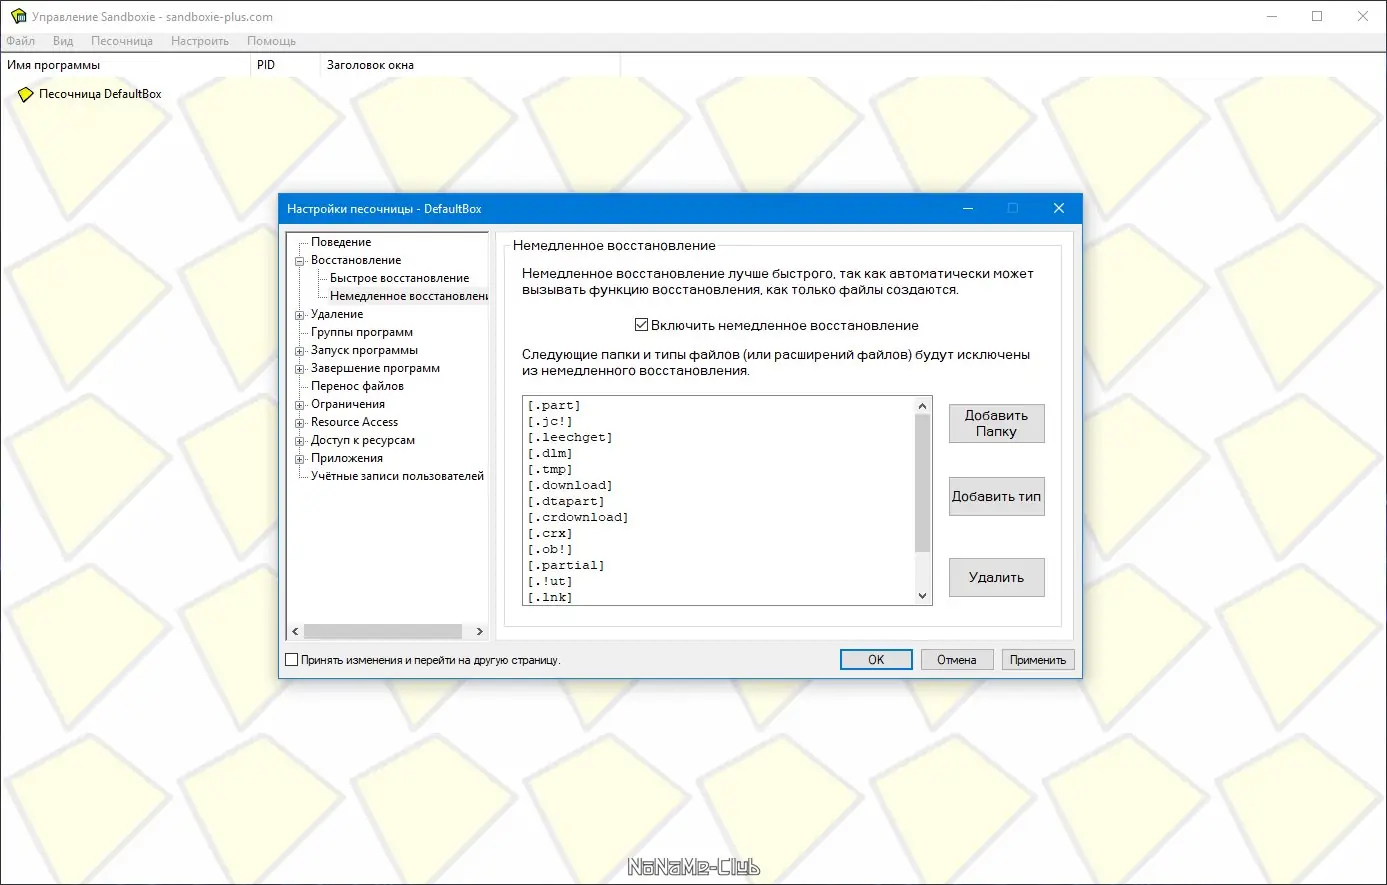The image size is (1387, 885).
Task: Click the Песочница DefaultBox sandbox icon
Action: pyautogui.click(x=25, y=94)
